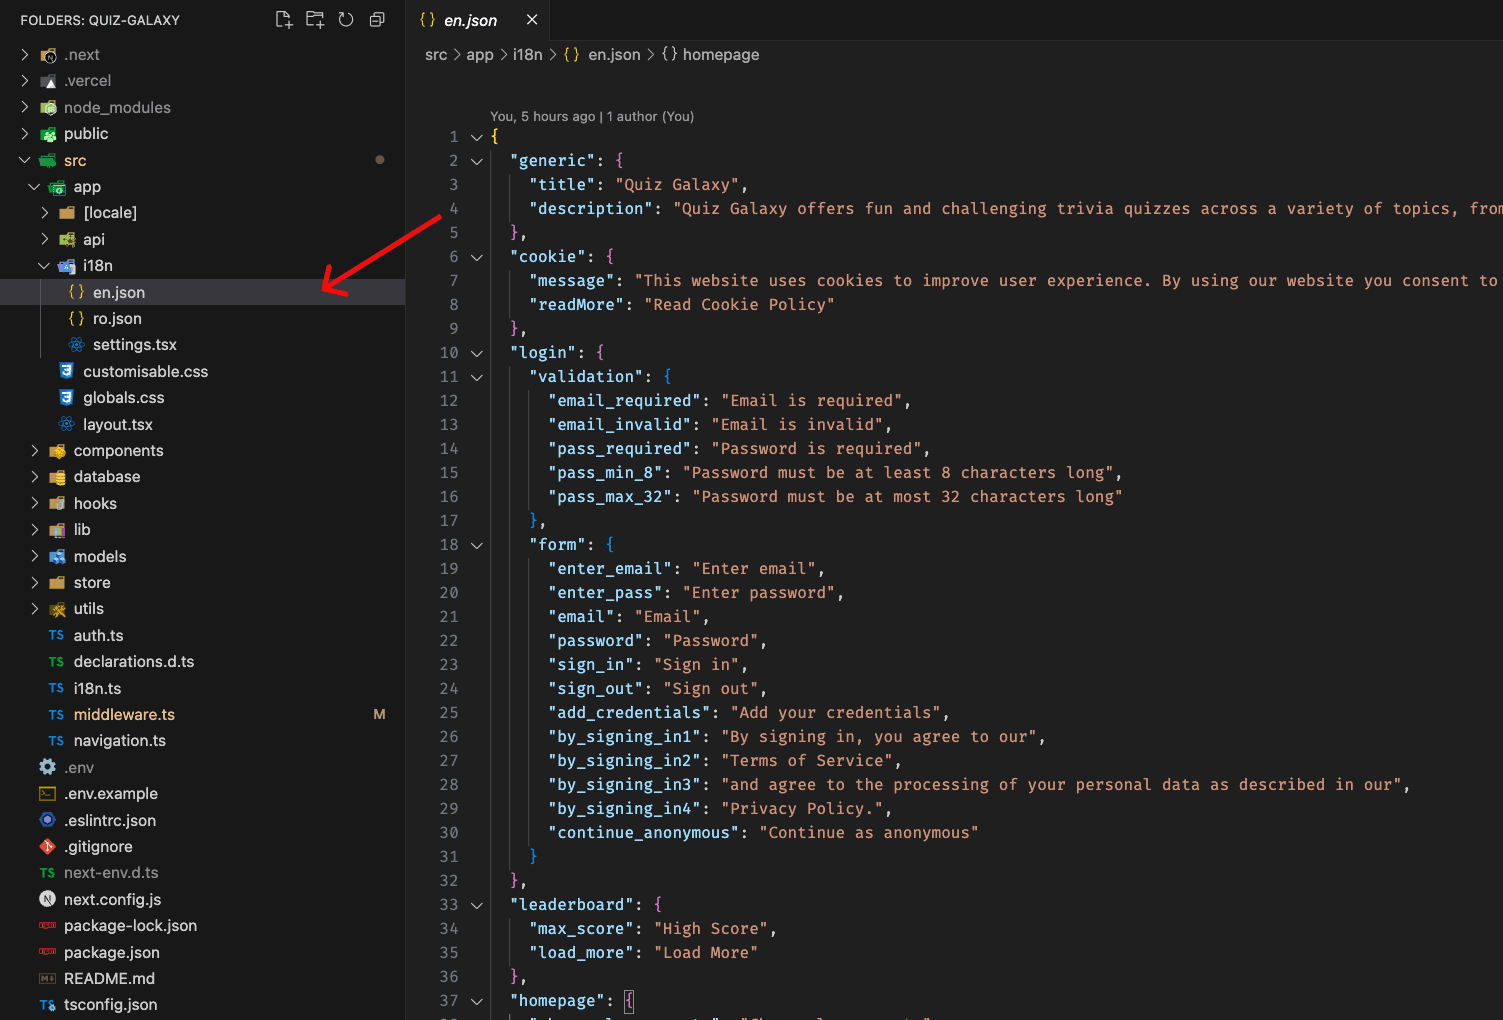1503x1020 pixels.
Task: Open next-env.d.ts file
Action: [202, 873]
